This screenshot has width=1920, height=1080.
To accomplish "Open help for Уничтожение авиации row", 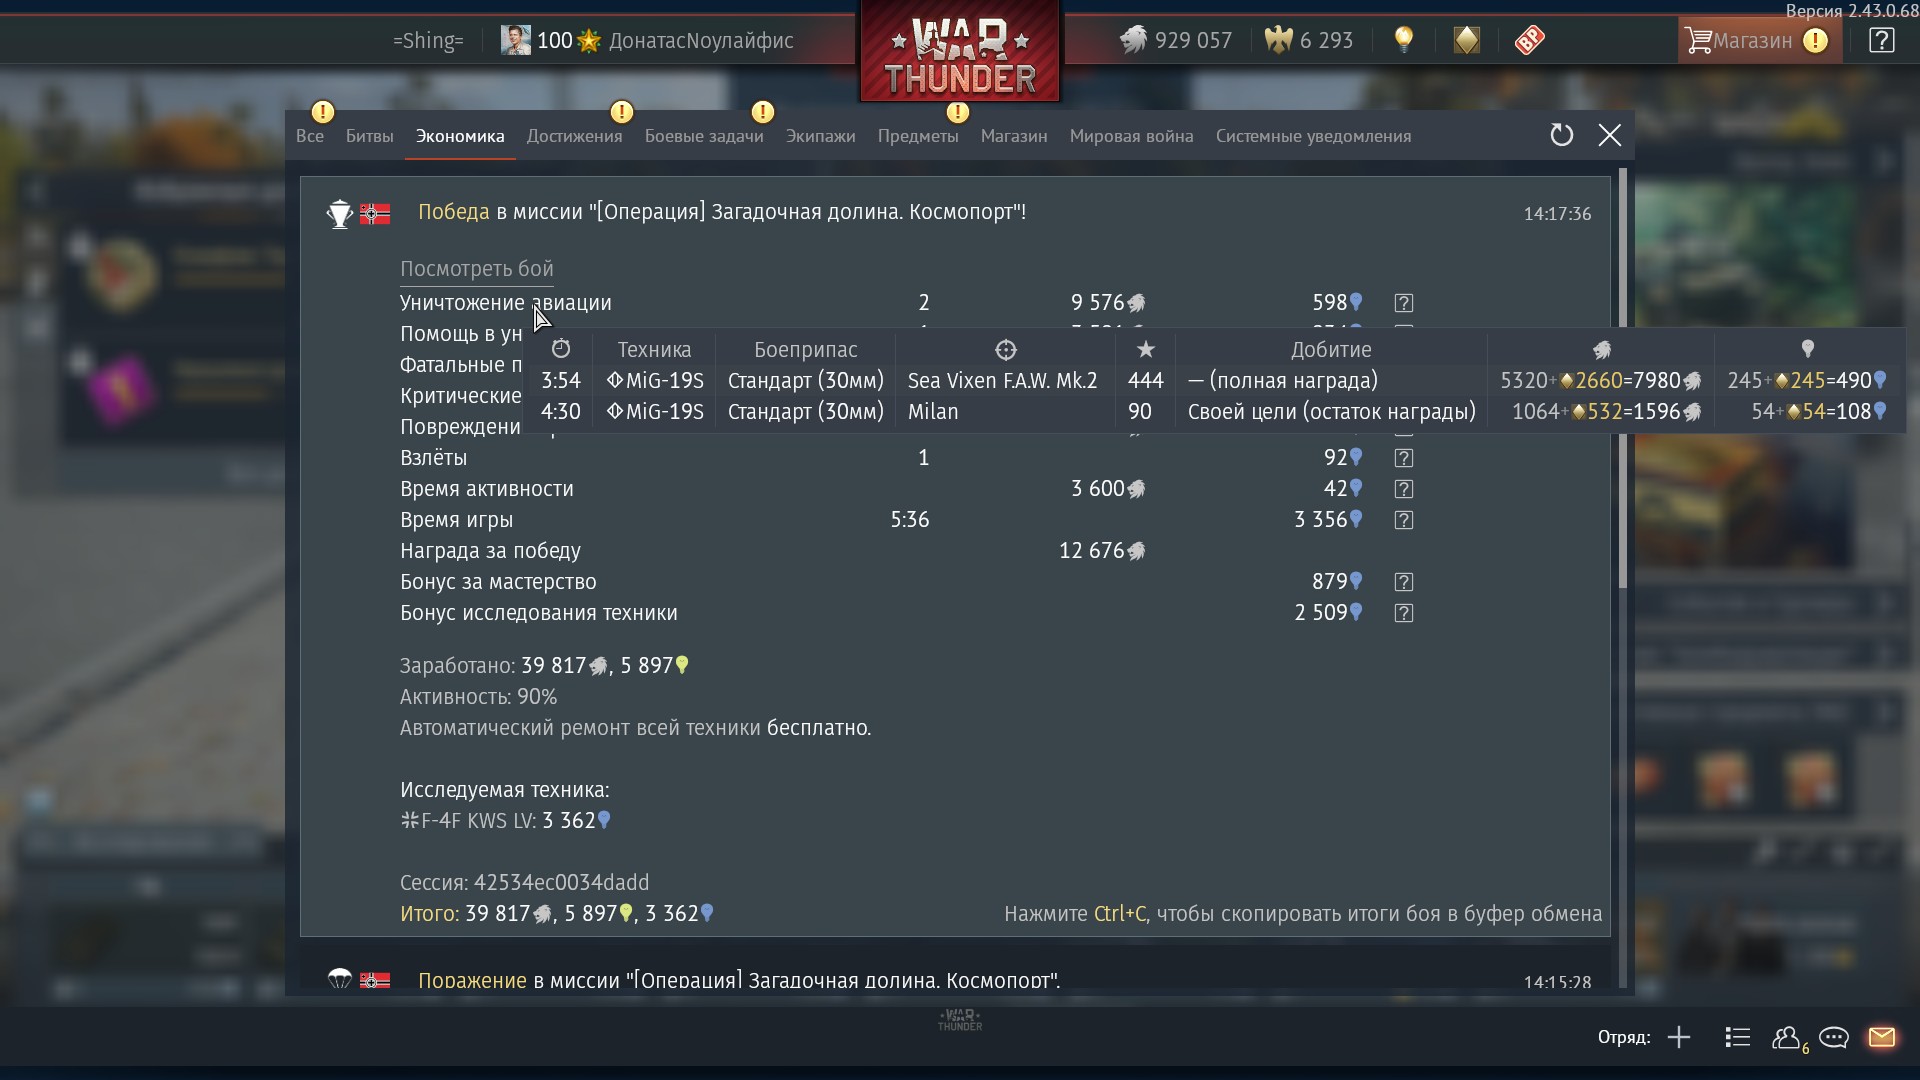I will click(1403, 303).
